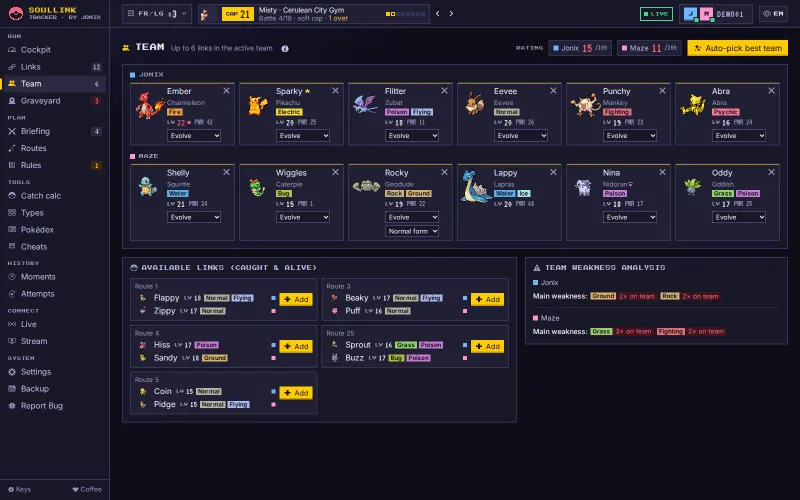The height and width of the screenshot is (500, 800).
Task: Add the Route 4 link Hiss and Sandy
Action: (x=296, y=346)
